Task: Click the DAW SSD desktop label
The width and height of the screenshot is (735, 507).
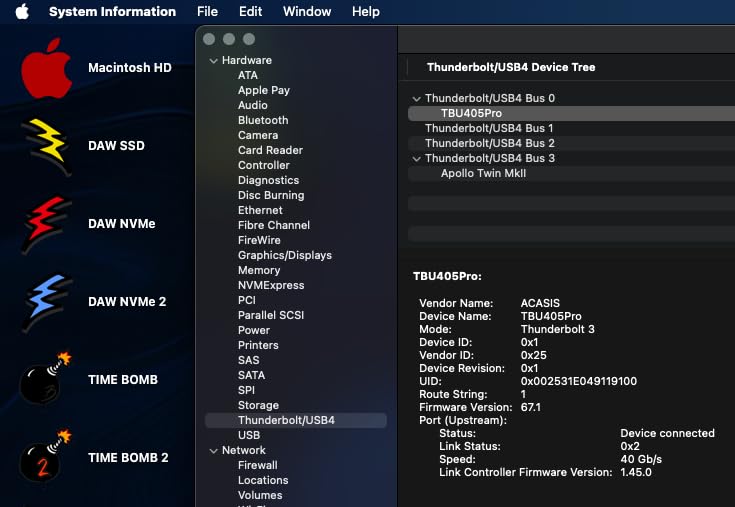Action: (116, 146)
